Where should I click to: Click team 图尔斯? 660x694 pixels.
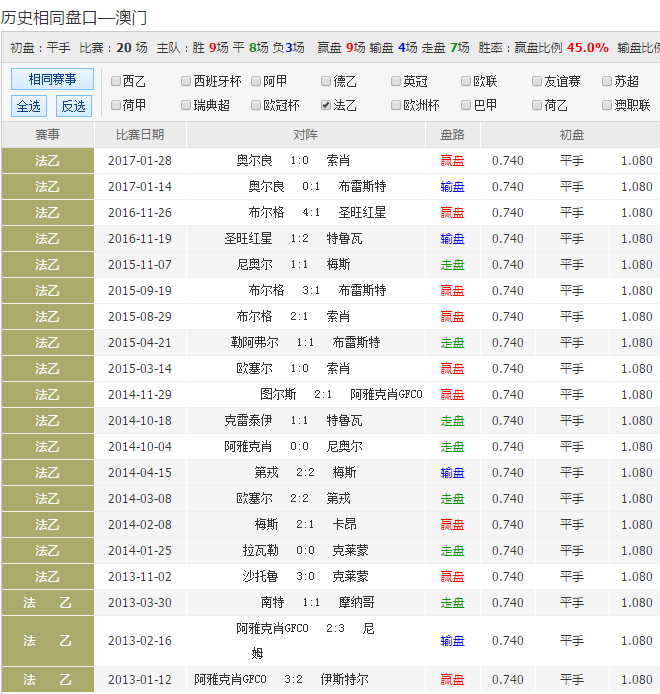coord(278,394)
